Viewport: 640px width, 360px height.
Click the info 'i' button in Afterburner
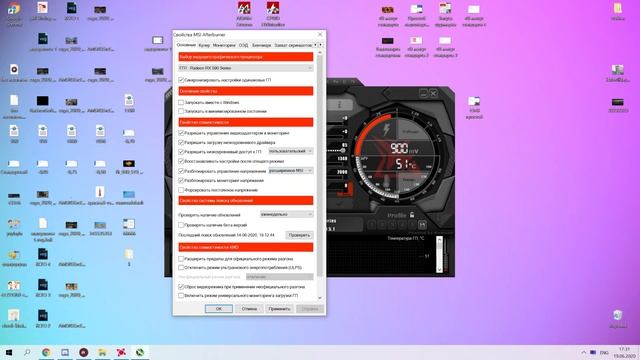click(340, 104)
